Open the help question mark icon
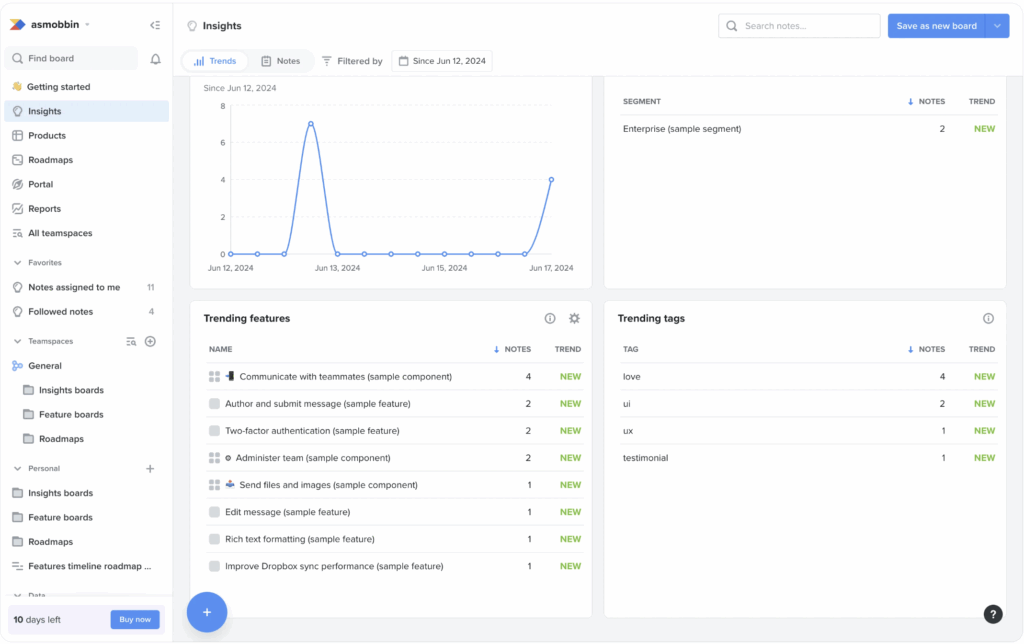This screenshot has width=1024, height=644. pyautogui.click(x=992, y=614)
